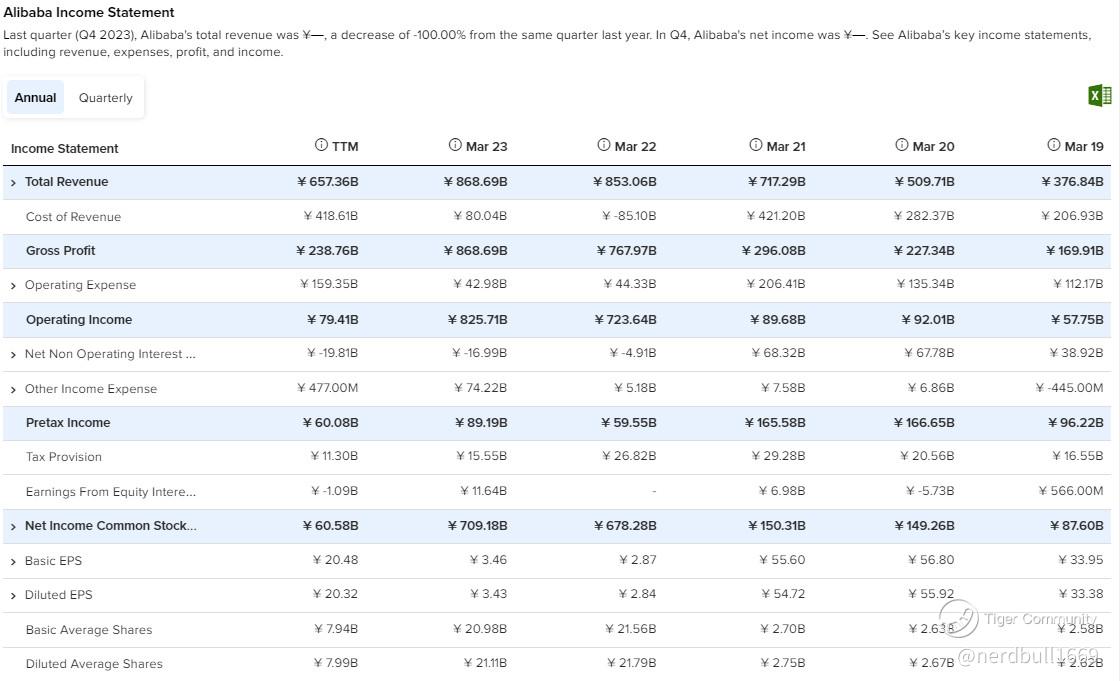Click the info icon beside TTM
The height and width of the screenshot is (681, 1120).
[x=321, y=145]
